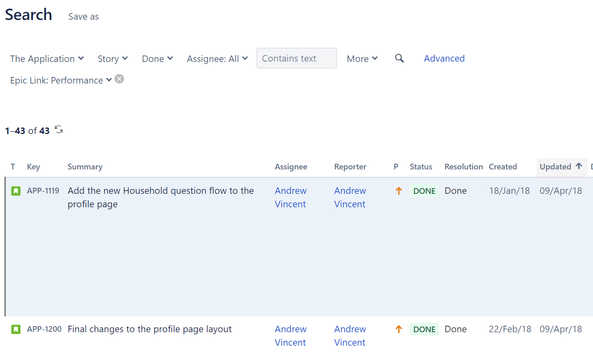Refresh the search results count
Image resolution: width=593 pixels, height=360 pixels.
coord(59,130)
